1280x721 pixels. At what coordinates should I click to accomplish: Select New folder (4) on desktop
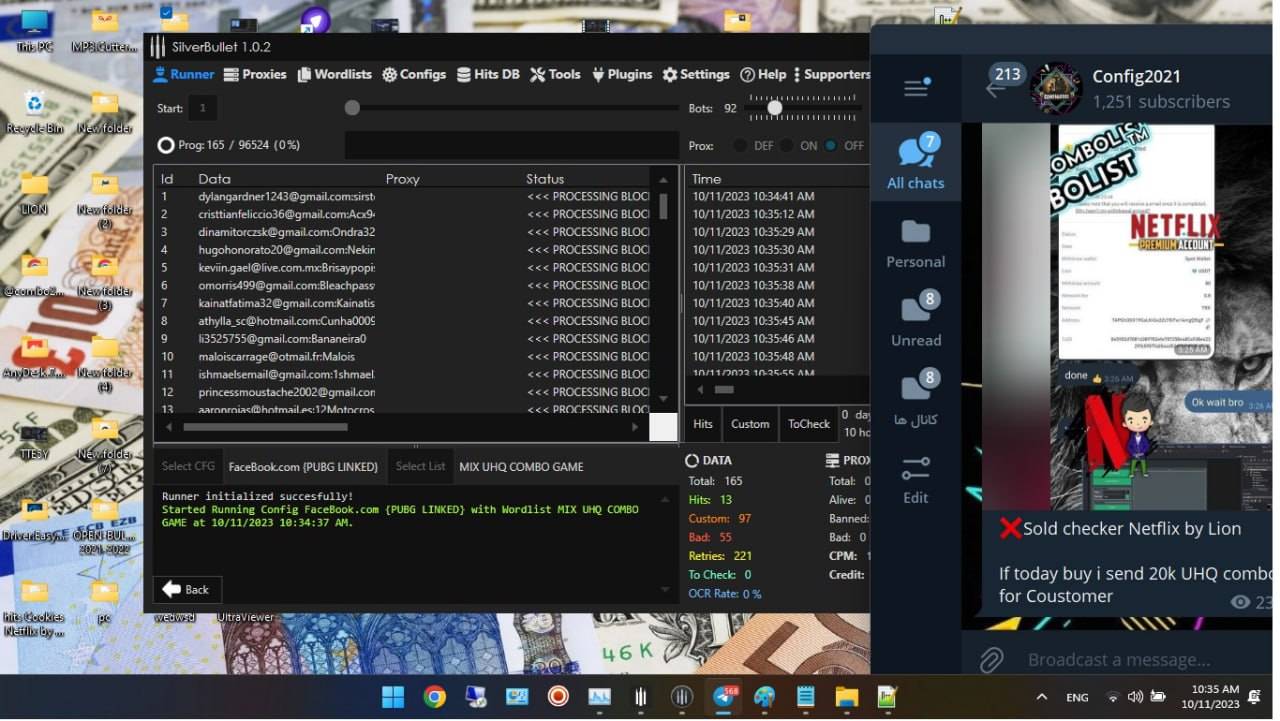click(x=104, y=362)
